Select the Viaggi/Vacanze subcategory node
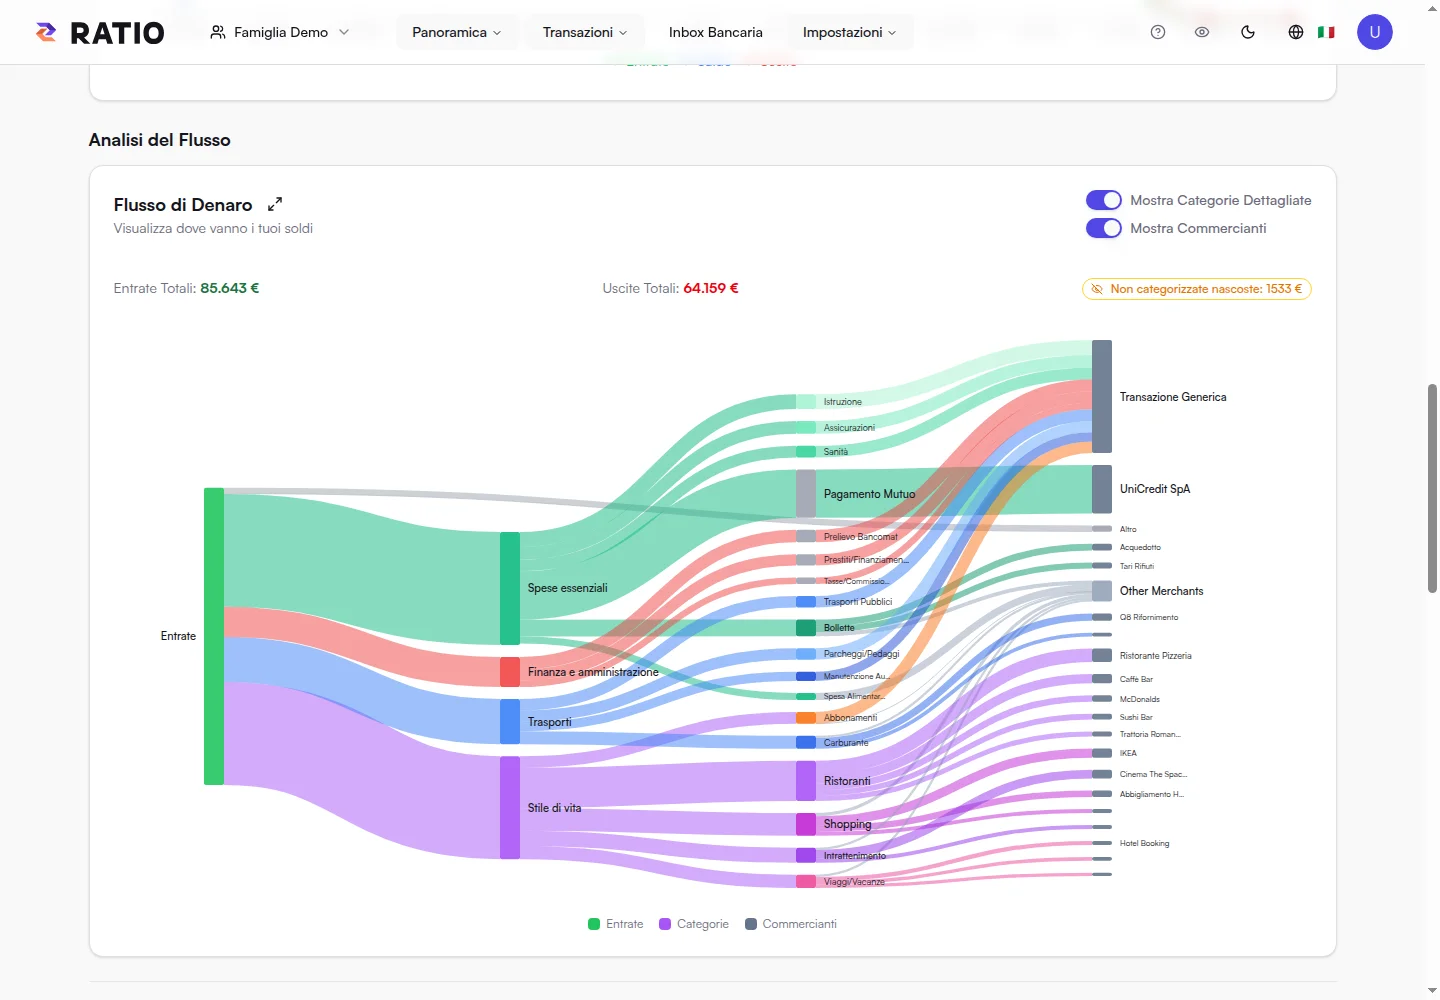Viewport: 1440px width, 1000px height. point(806,882)
